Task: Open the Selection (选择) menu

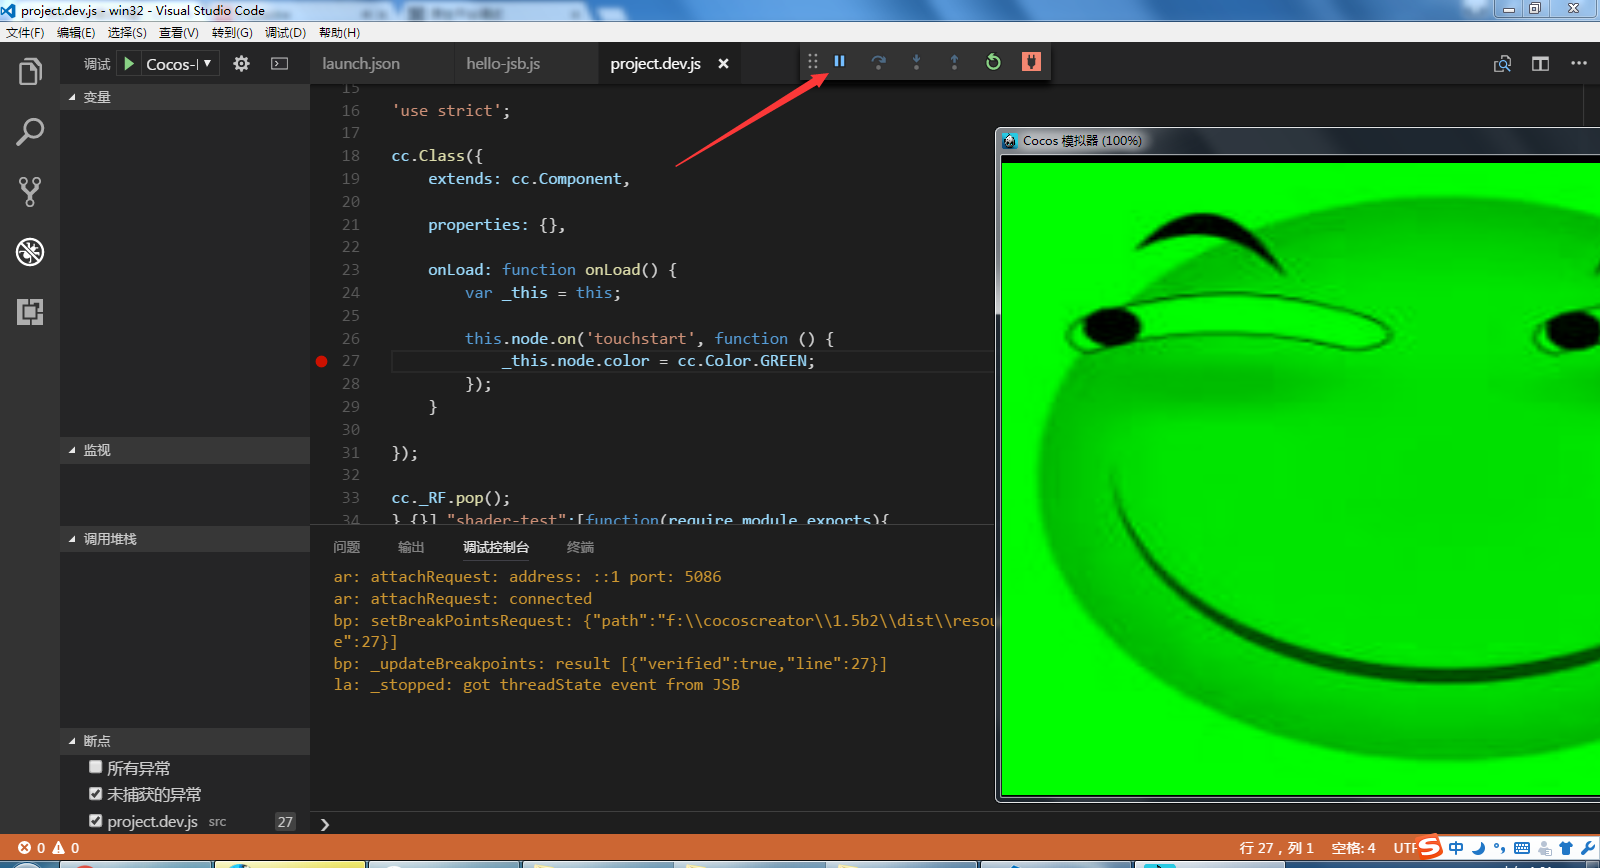Action: (127, 33)
